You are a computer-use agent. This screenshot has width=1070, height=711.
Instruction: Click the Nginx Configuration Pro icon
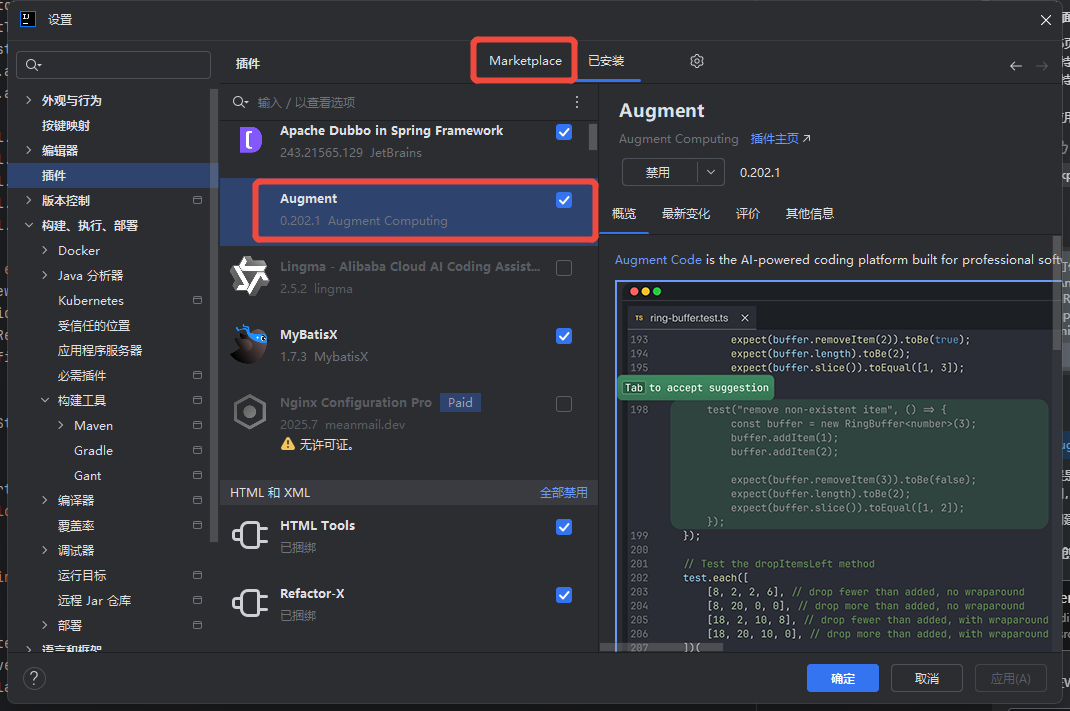pyautogui.click(x=250, y=412)
